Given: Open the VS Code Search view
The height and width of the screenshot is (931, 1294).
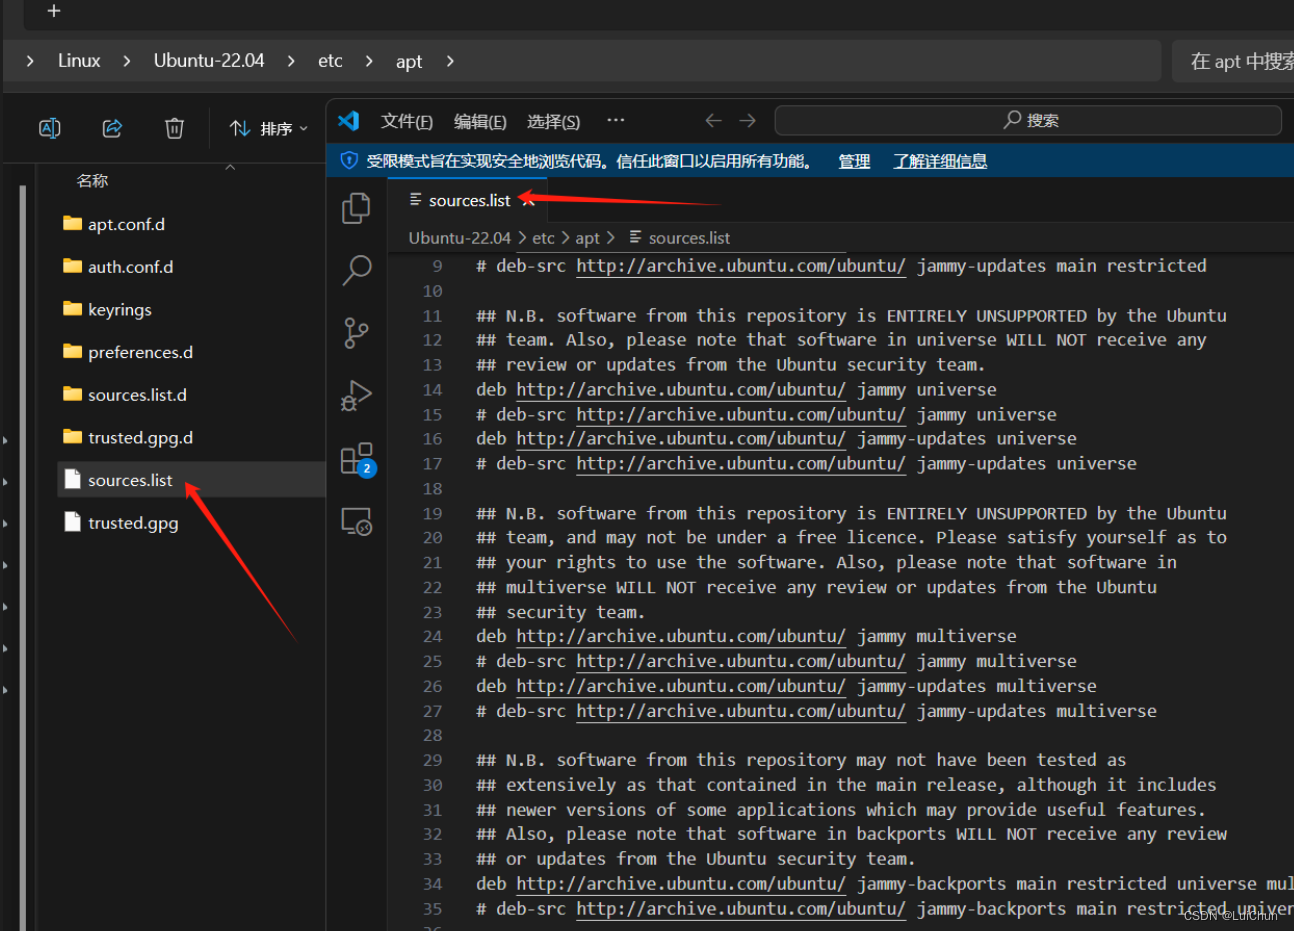Looking at the screenshot, I should coord(356,270).
